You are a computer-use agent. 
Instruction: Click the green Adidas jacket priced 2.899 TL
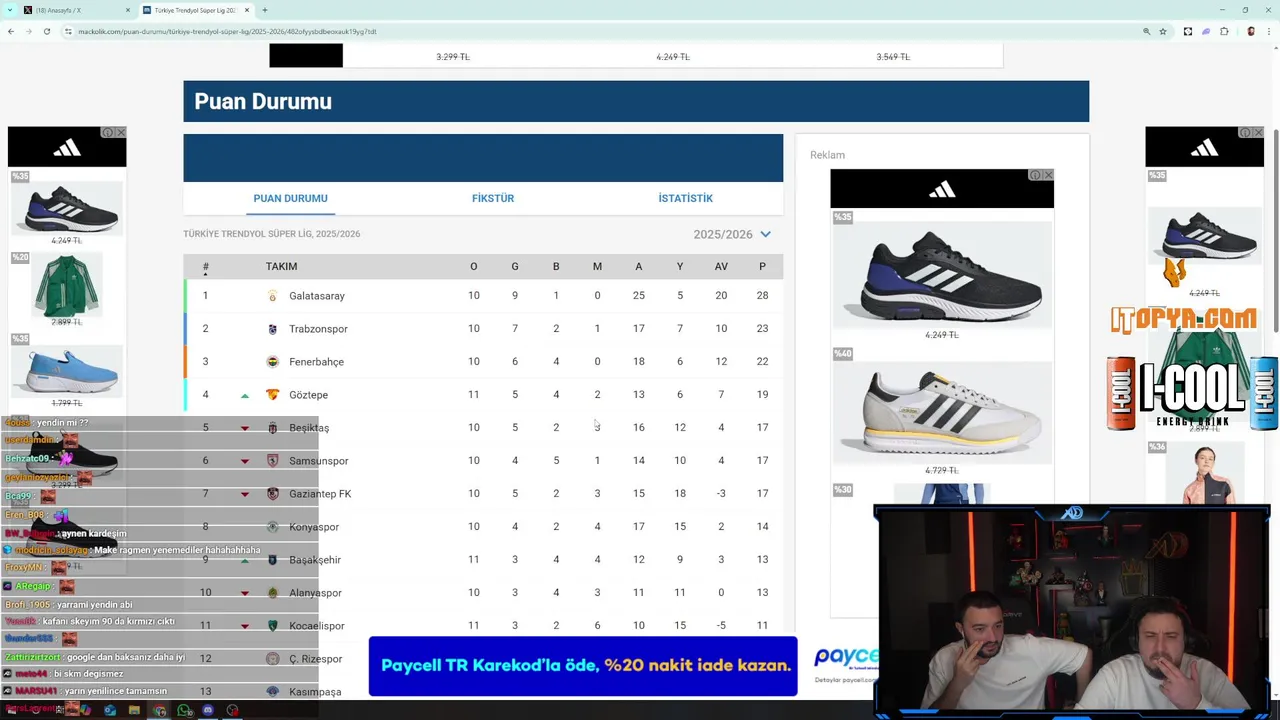(x=66, y=285)
